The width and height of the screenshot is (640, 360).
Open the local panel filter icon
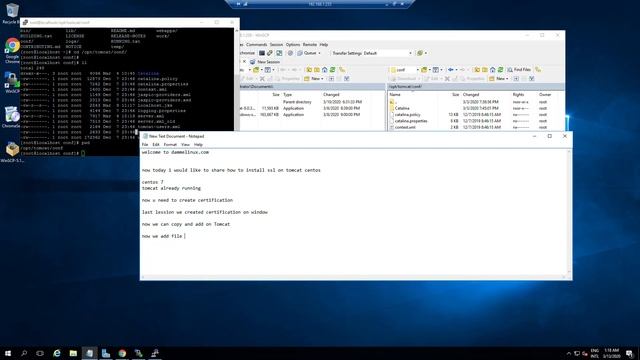click(268, 70)
